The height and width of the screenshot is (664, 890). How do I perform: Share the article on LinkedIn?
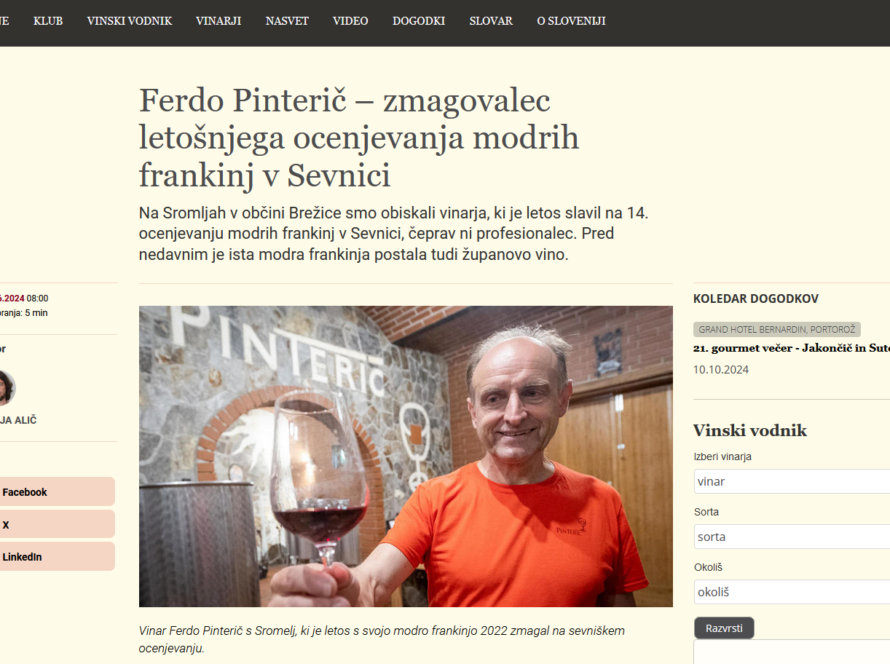[57, 557]
